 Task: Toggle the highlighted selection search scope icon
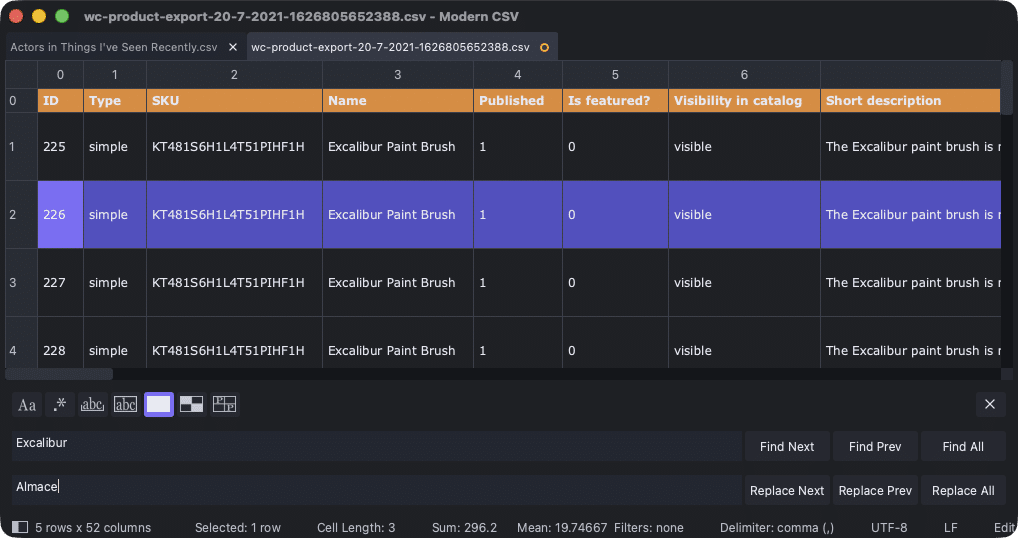click(158, 405)
